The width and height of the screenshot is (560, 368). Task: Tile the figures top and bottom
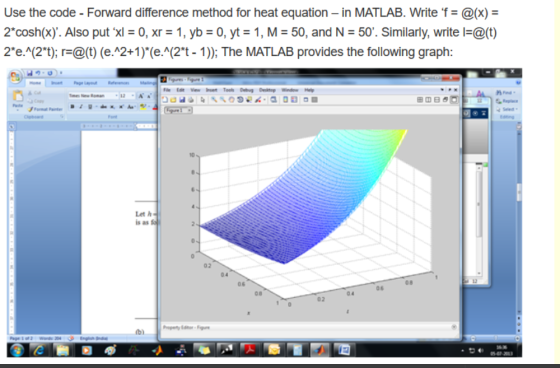pos(437,100)
